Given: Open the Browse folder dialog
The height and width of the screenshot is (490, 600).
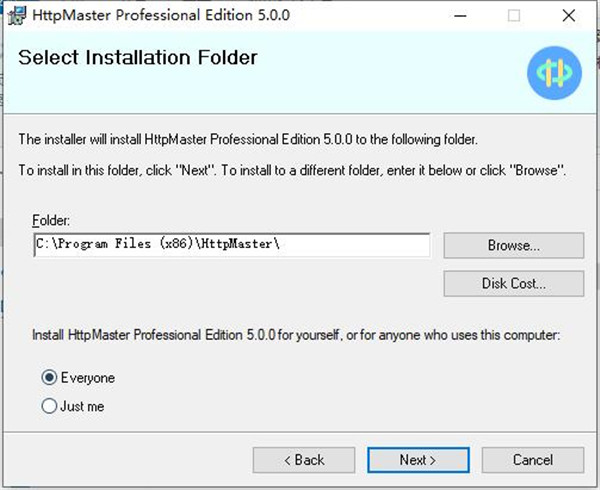Looking at the screenshot, I should [x=514, y=245].
